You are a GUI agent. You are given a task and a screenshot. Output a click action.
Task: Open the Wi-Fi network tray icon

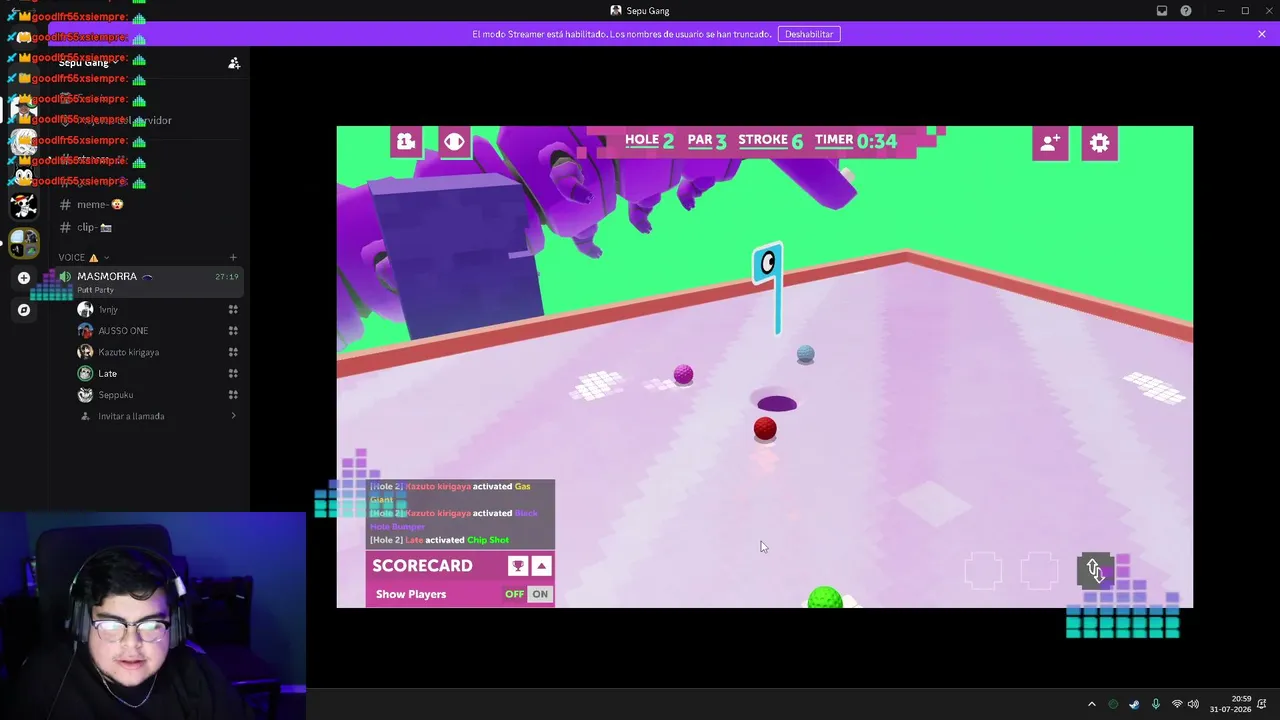click(x=1177, y=704)
